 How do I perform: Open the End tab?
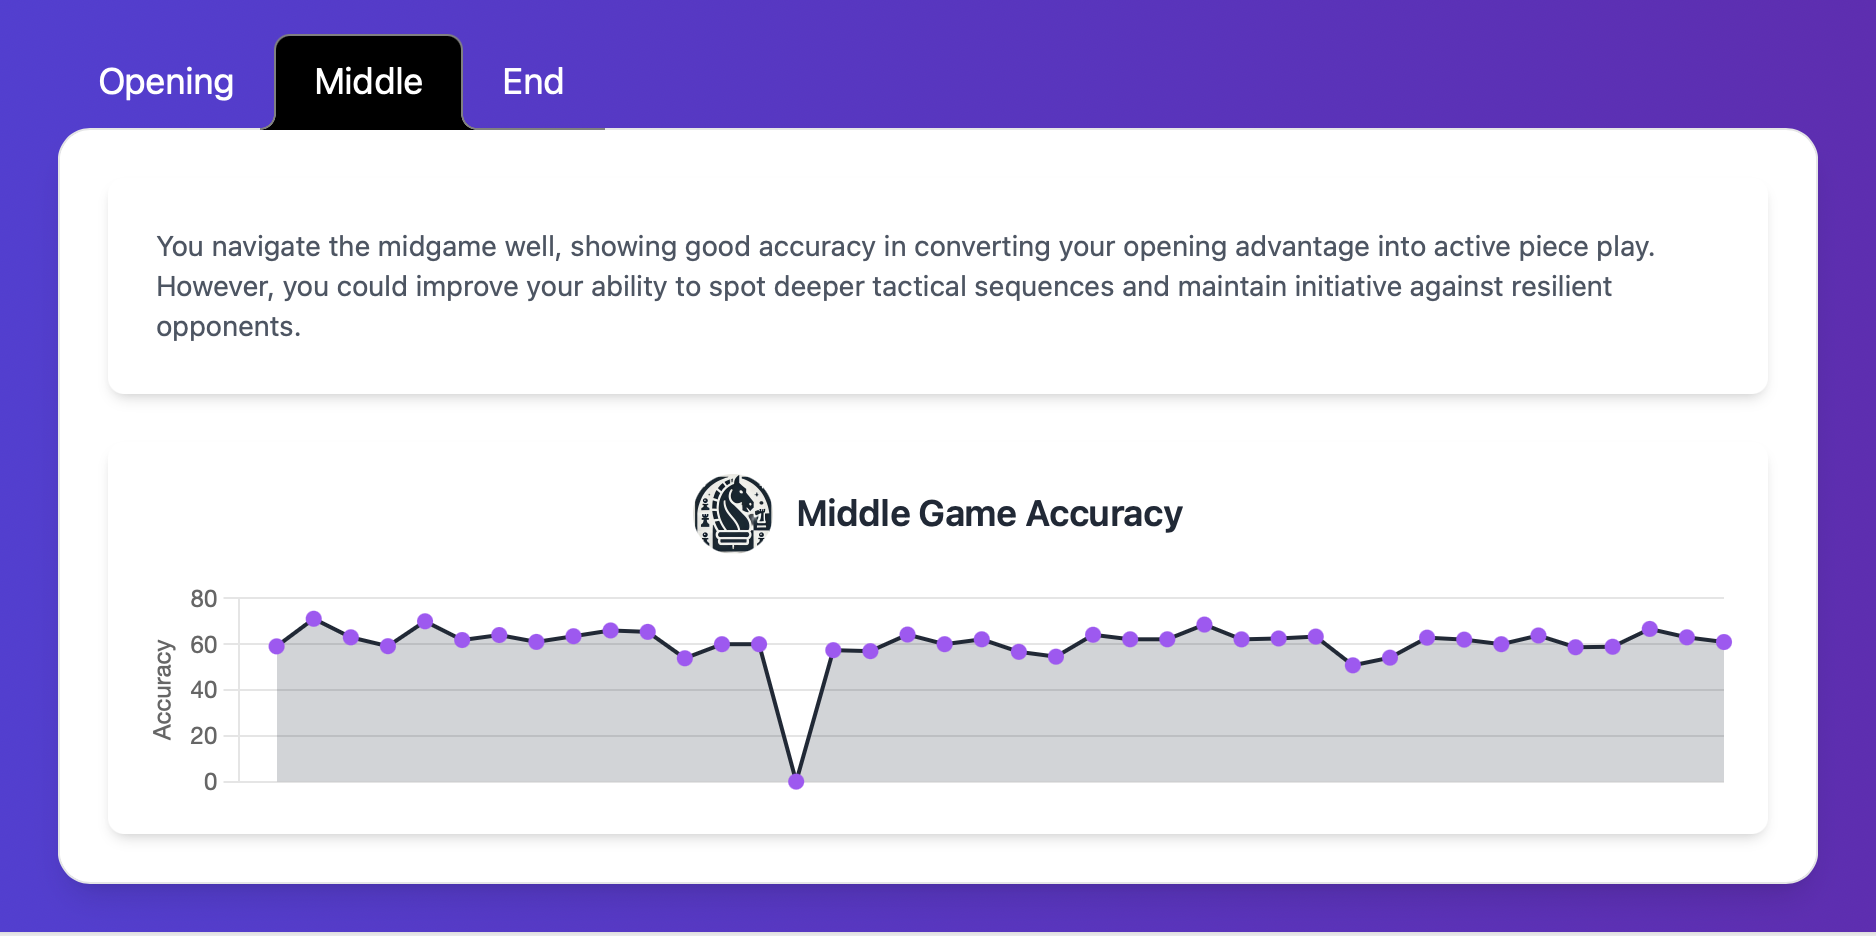tap(533, 82)
